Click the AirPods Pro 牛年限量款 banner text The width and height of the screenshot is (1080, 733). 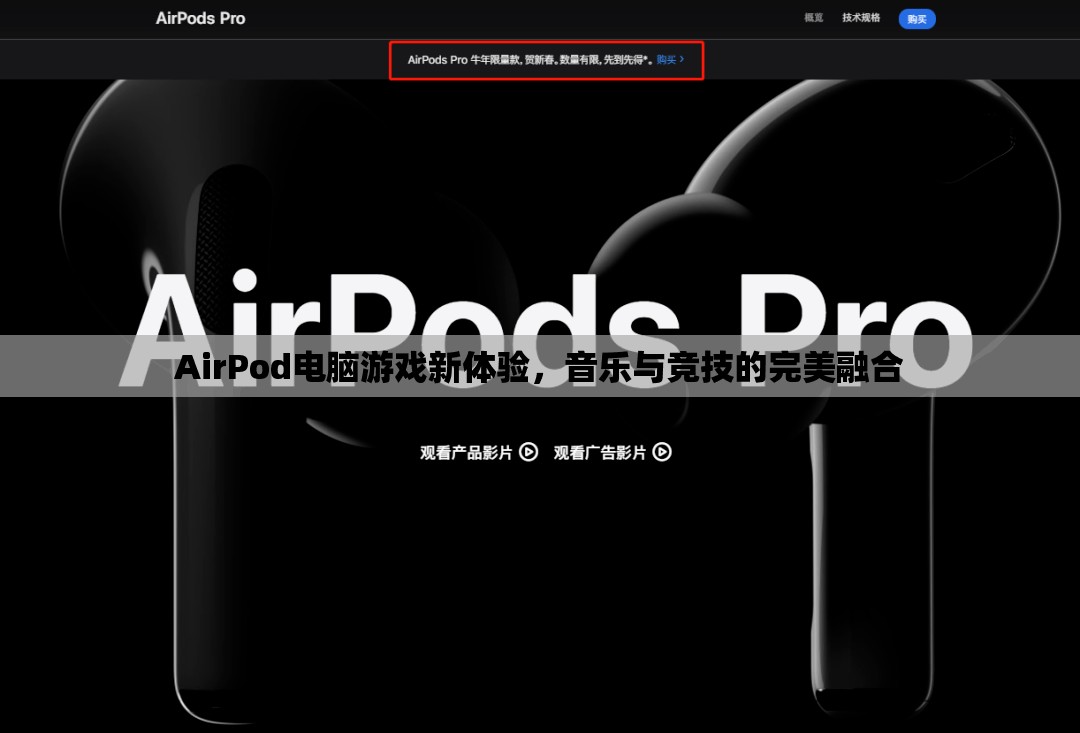pos(530,60)
